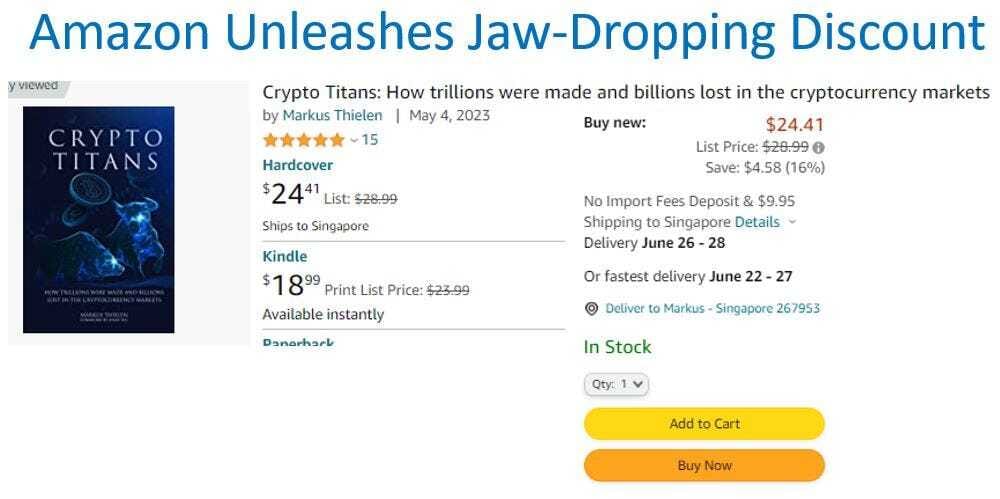Open the 15 ratings count link

370,140
